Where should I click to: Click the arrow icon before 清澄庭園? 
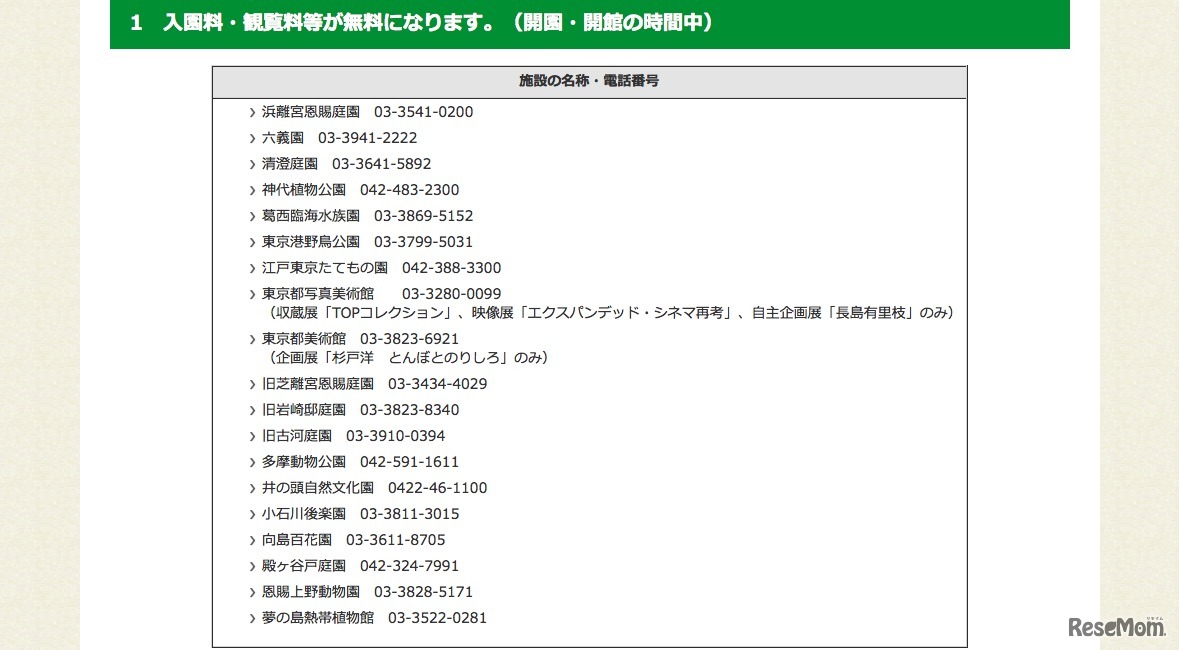point(251,163)
